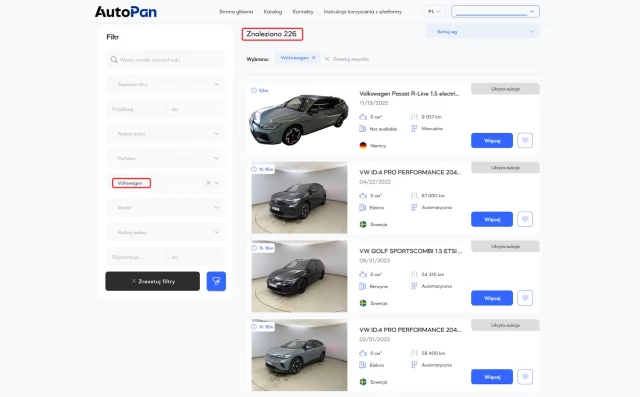This screenshot has height=397, width=640.
Task: Click title VW GOLF SPORTSCOMBI 1.5 ETSI
Action: (x=411, y=251)
